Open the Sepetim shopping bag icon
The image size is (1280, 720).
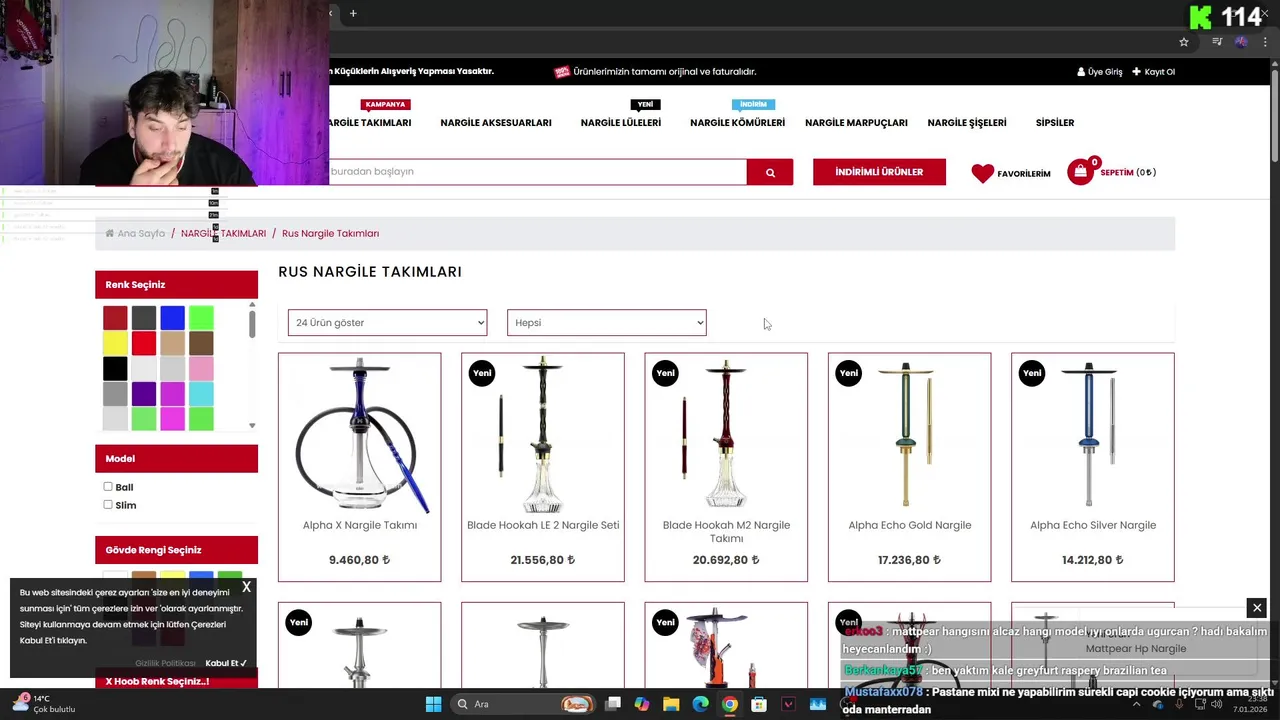click(1080, 172)
